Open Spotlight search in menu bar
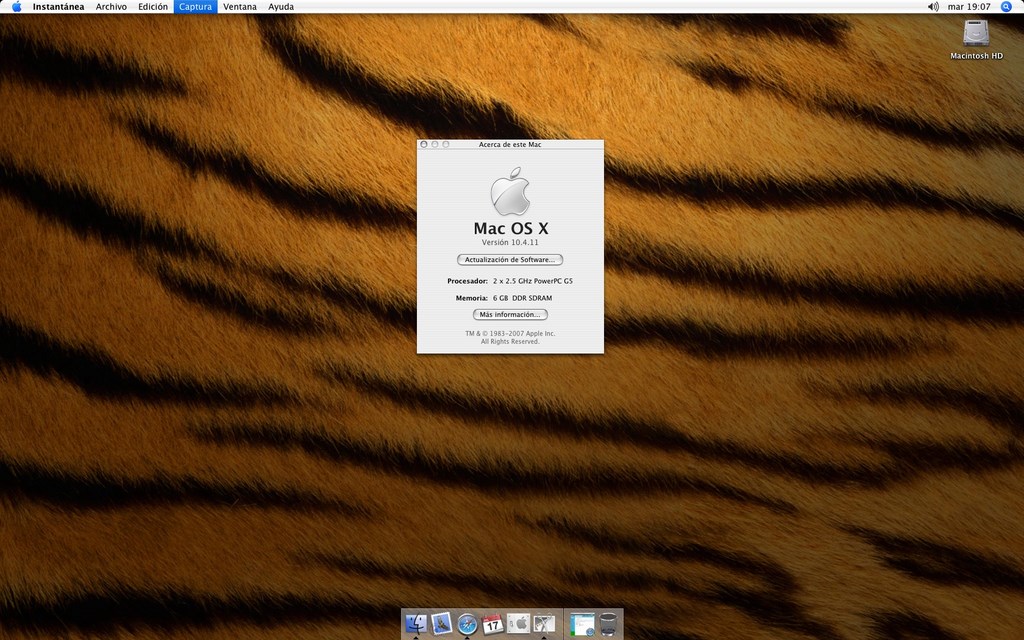Screen dimensions: 1024x640 pyautogui.click(x=1006, y=7)
